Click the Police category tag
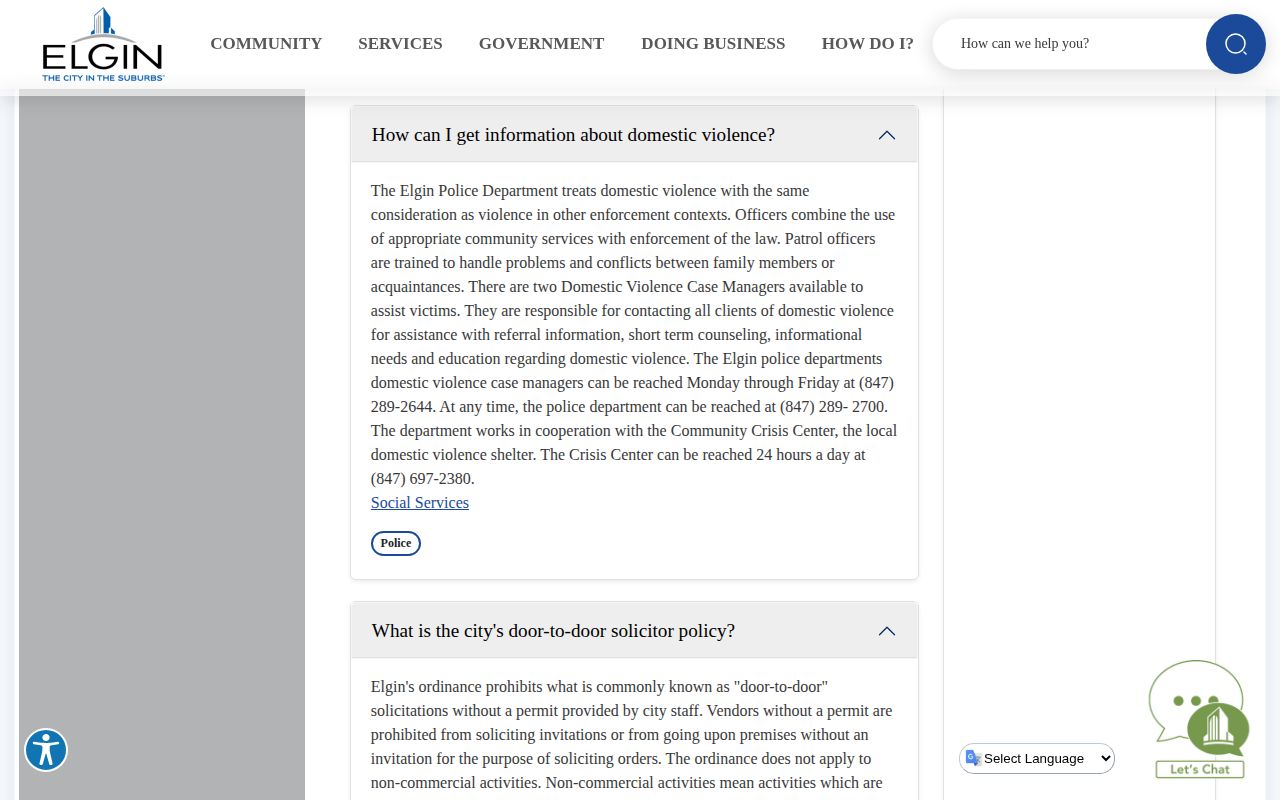The height and width of the screenshot is (800, 1280). click(x=396, y=543)
